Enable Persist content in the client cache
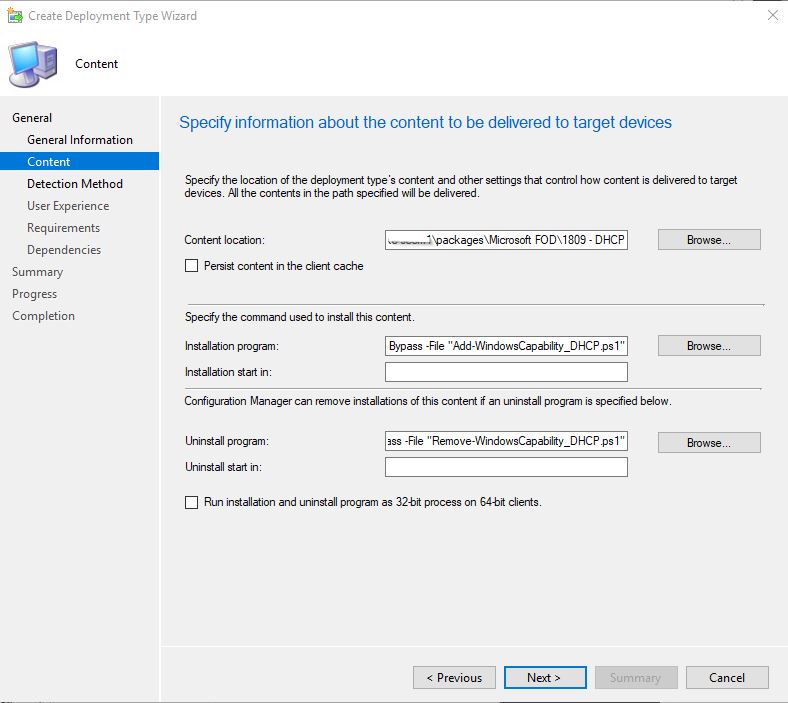 coord(191,266)
